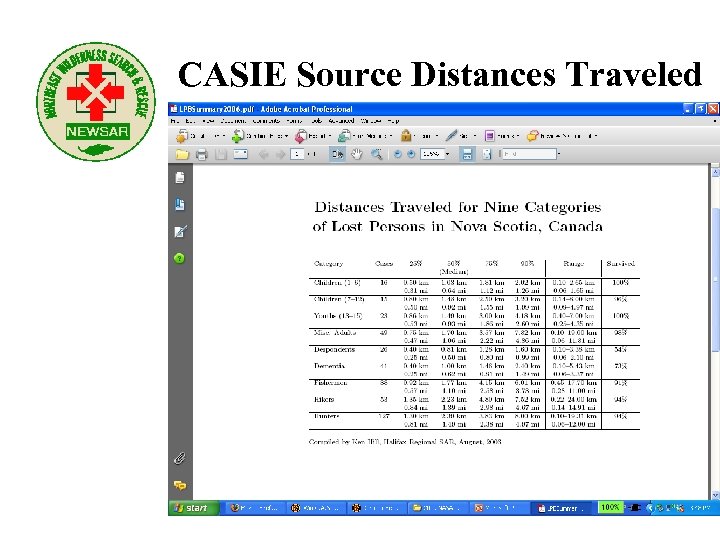
Task: Click the green 100% battery indicator
Action: 610,507
